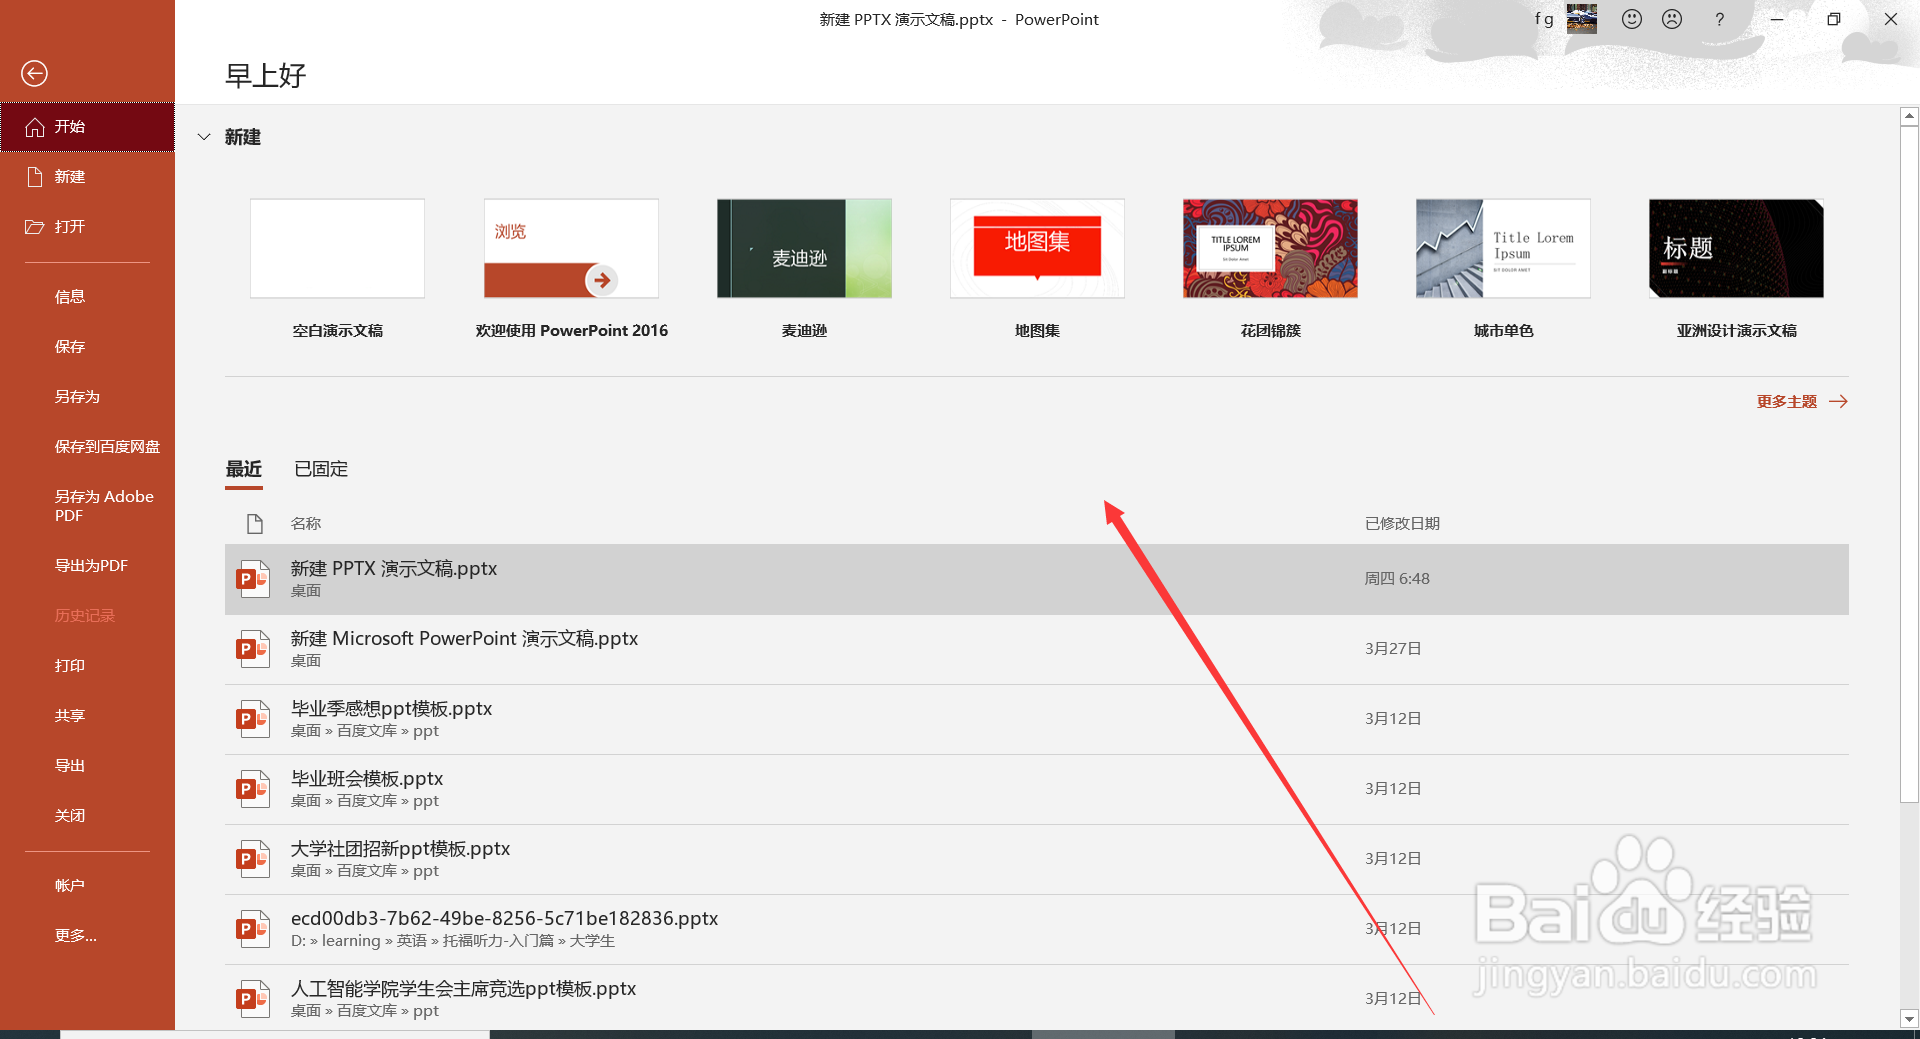This screenshot has height=1039, width=1920.
Task: Choose the 地图集 theme thumbnail
Action: (1037, 248)
